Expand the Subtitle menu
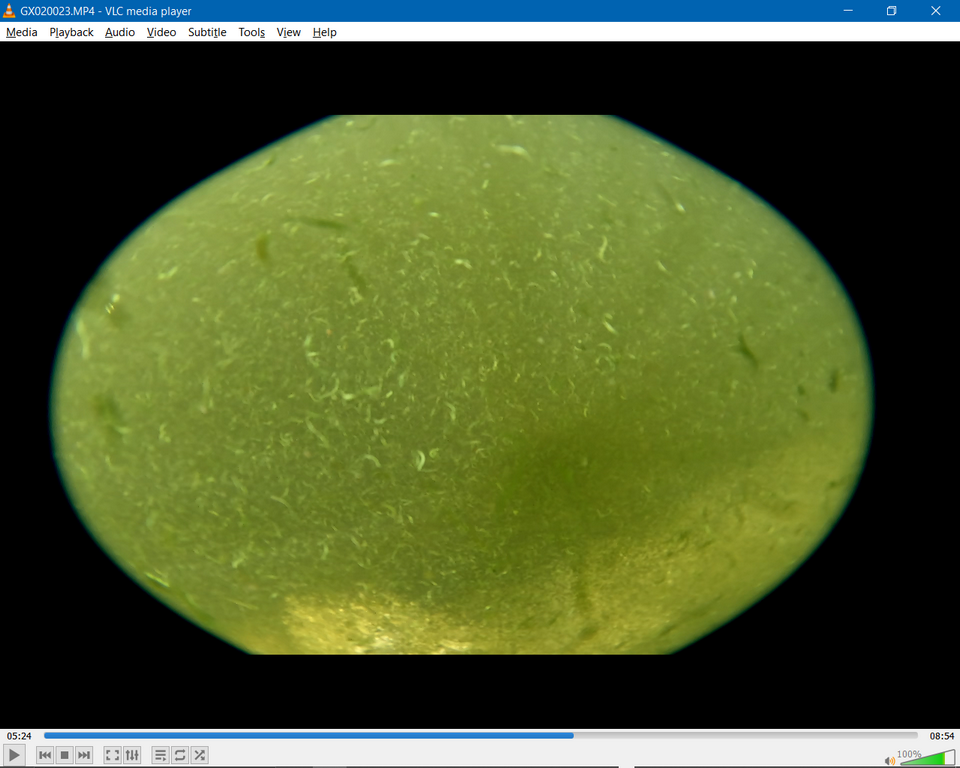 tap(207, 32)
